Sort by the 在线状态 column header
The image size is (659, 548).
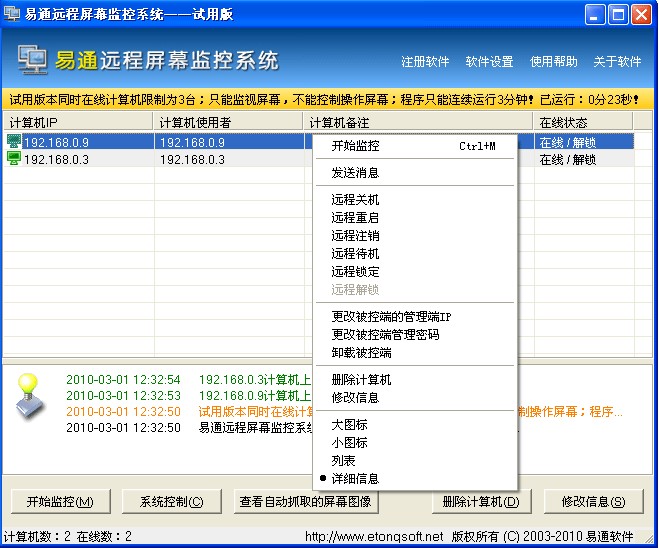pos(583,122)
